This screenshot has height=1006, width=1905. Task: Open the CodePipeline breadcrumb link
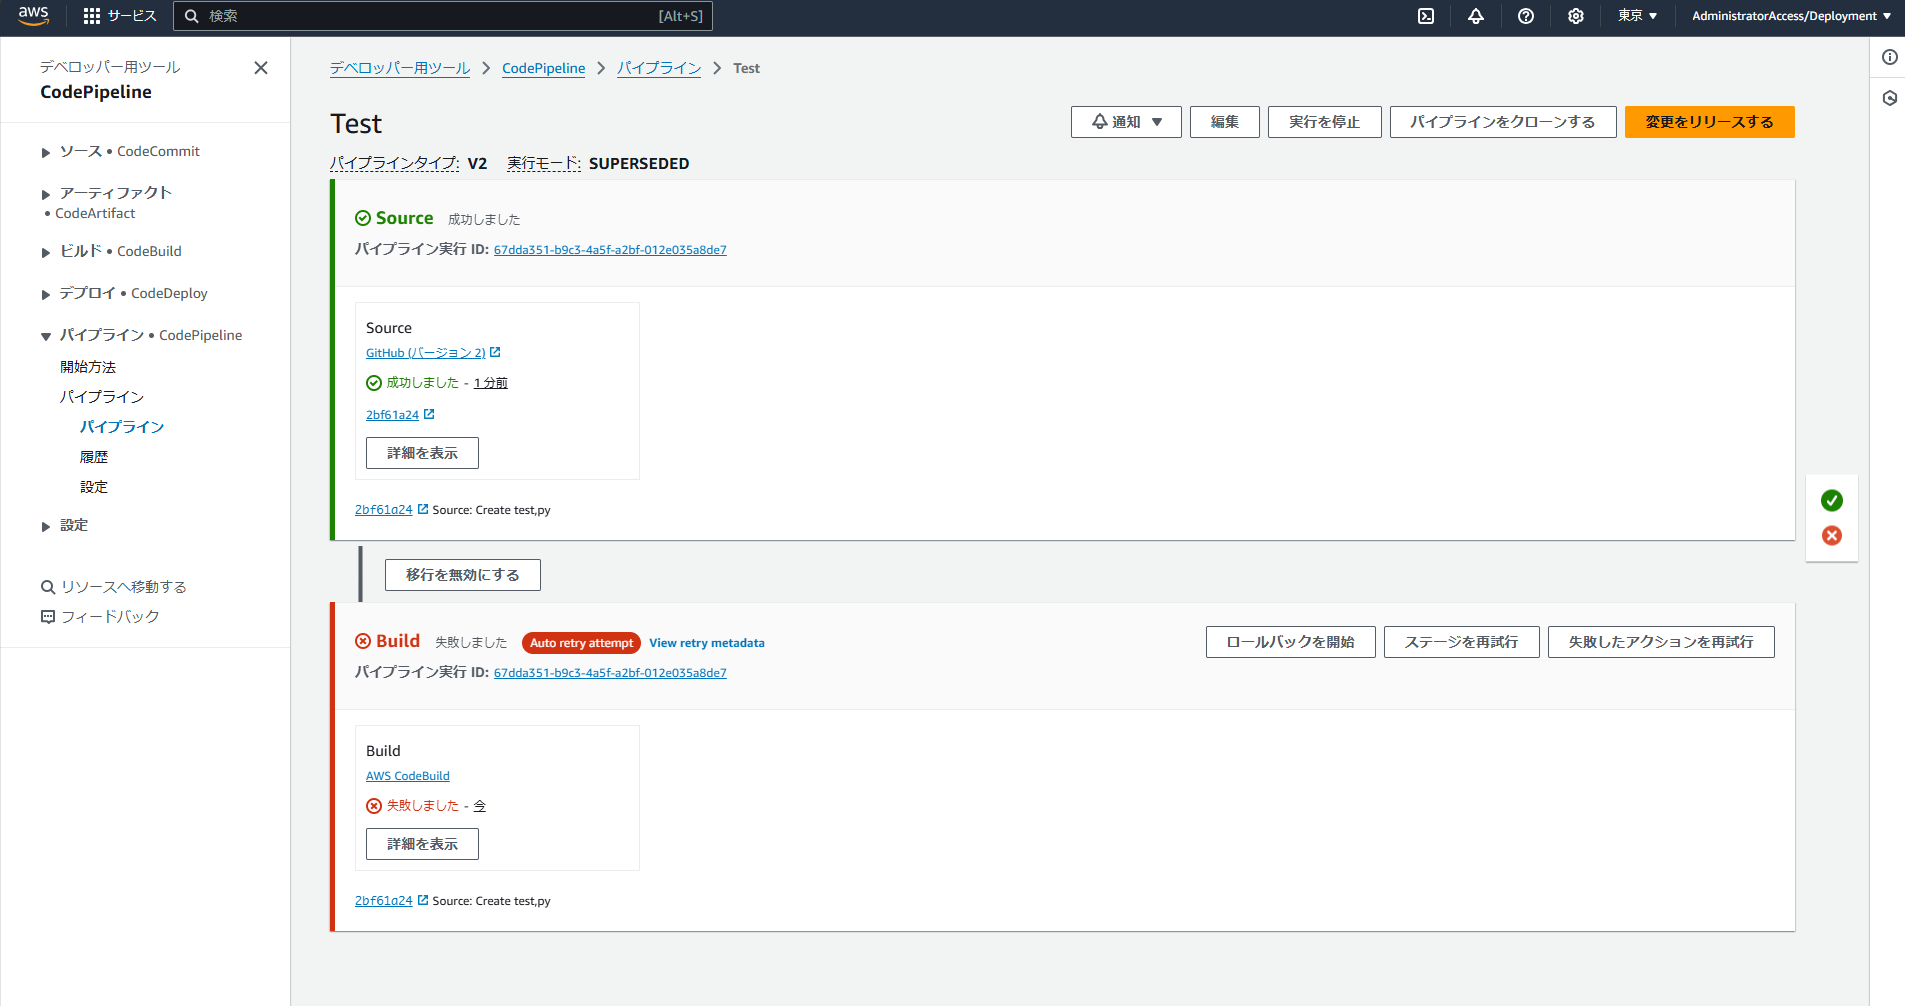544,68
